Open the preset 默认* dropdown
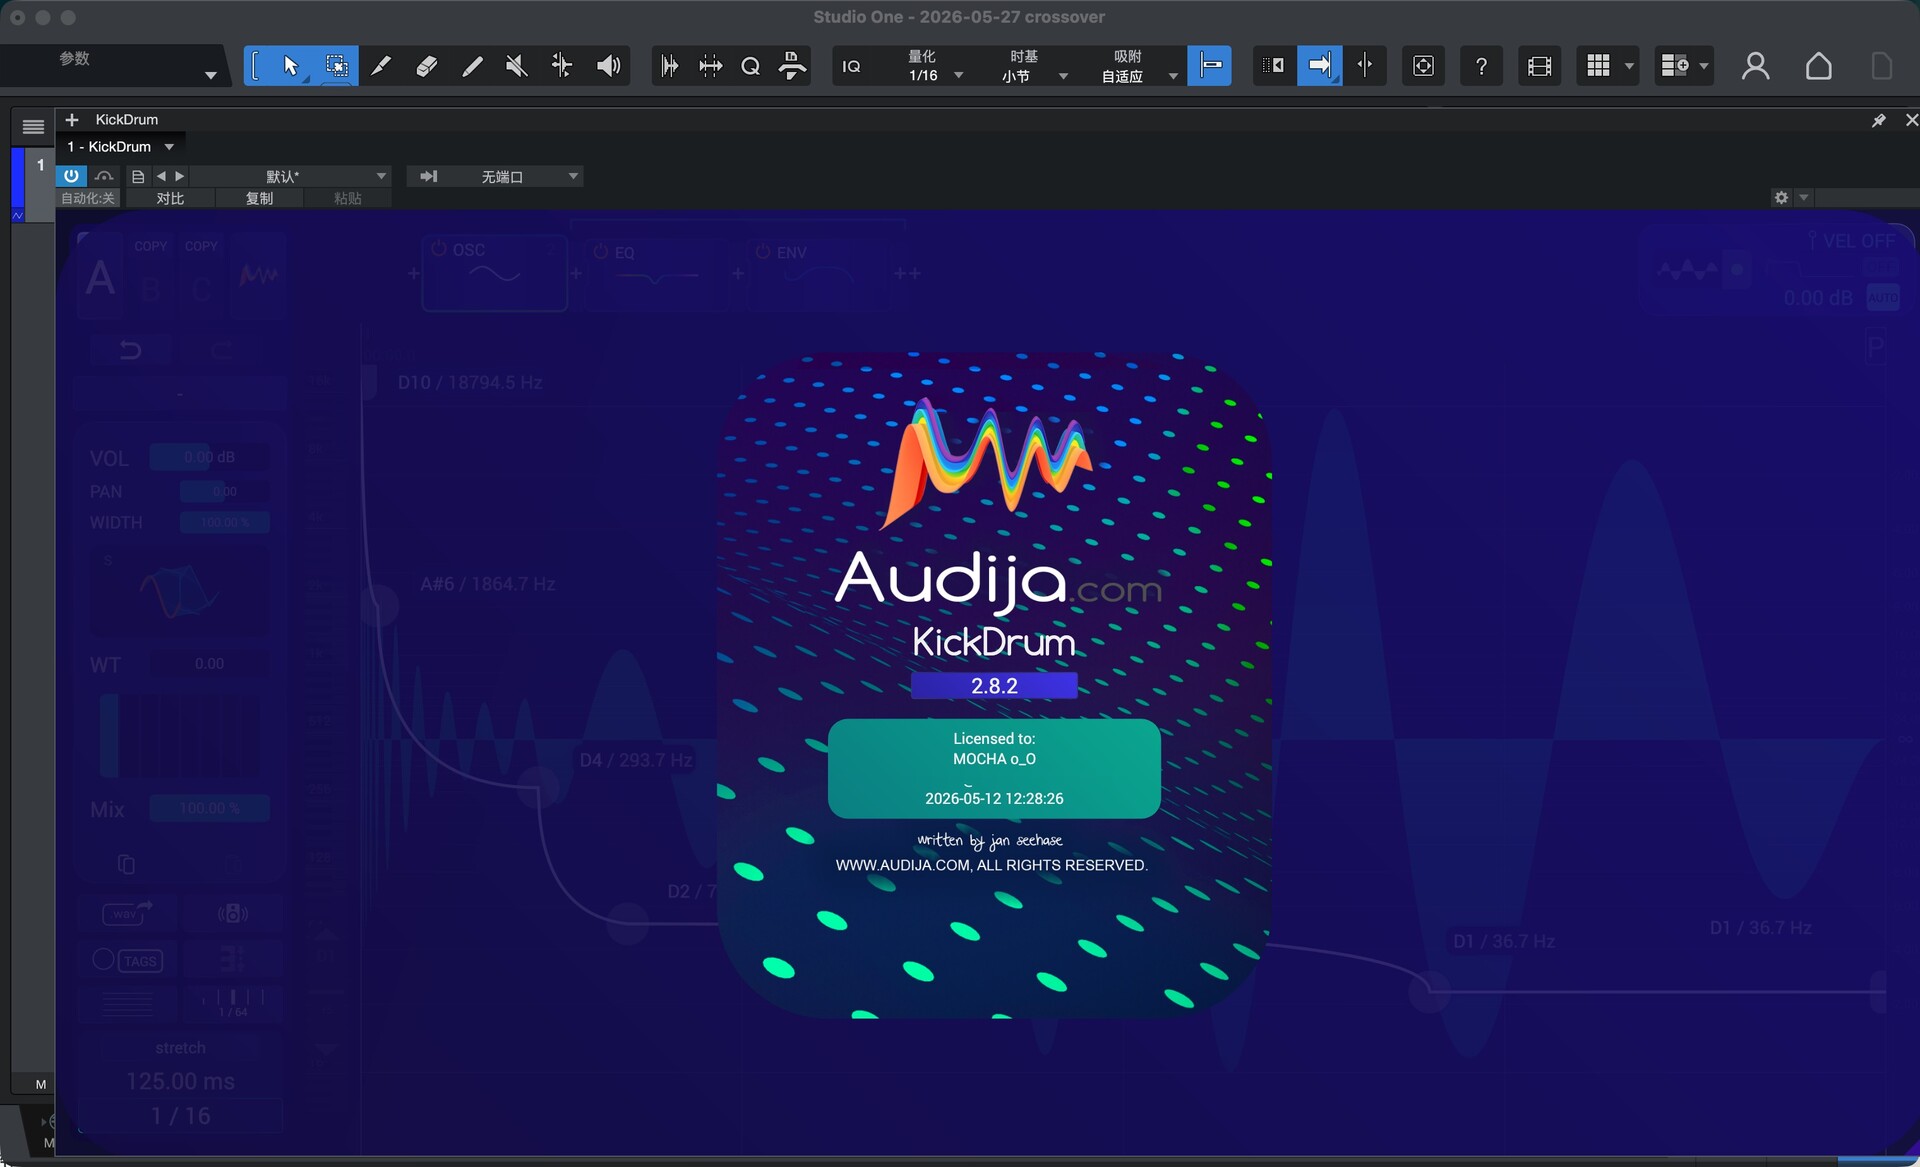This screenshot has height=1167, width=1920. click(290, 176)
